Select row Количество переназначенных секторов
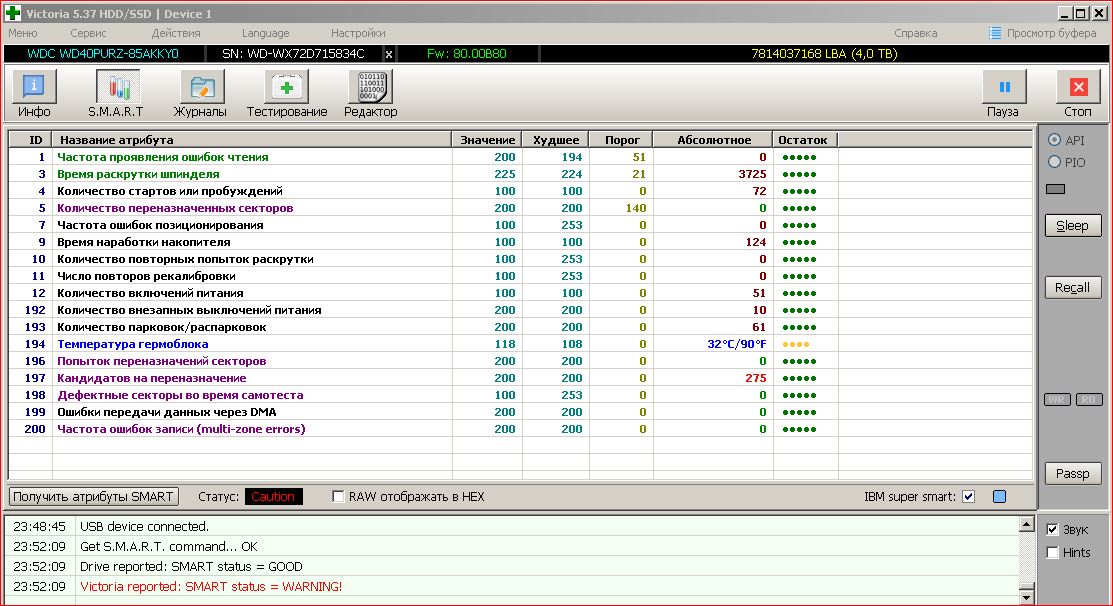Image resolution: width=1113 pixels, height=606 pixels. click(520, 208)
